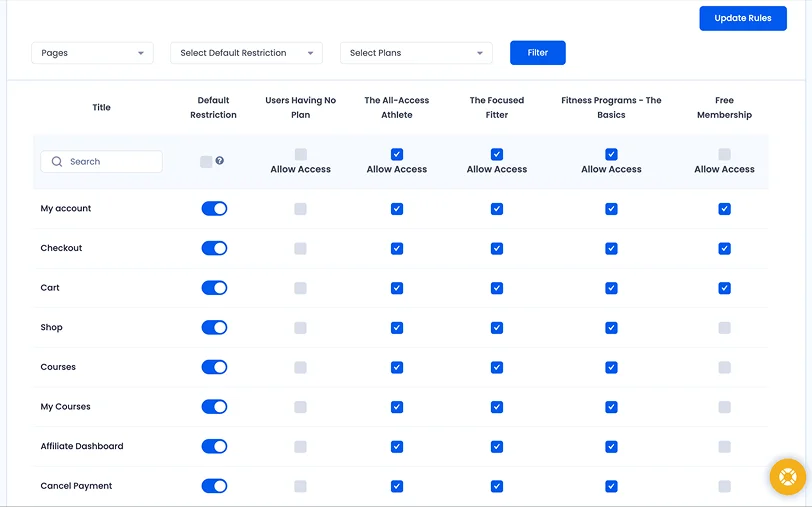The height and width of the screenshot is (507, 812).
Task: Click the Default Restriction help question-mark icon
Action: (x=219, y=161)
